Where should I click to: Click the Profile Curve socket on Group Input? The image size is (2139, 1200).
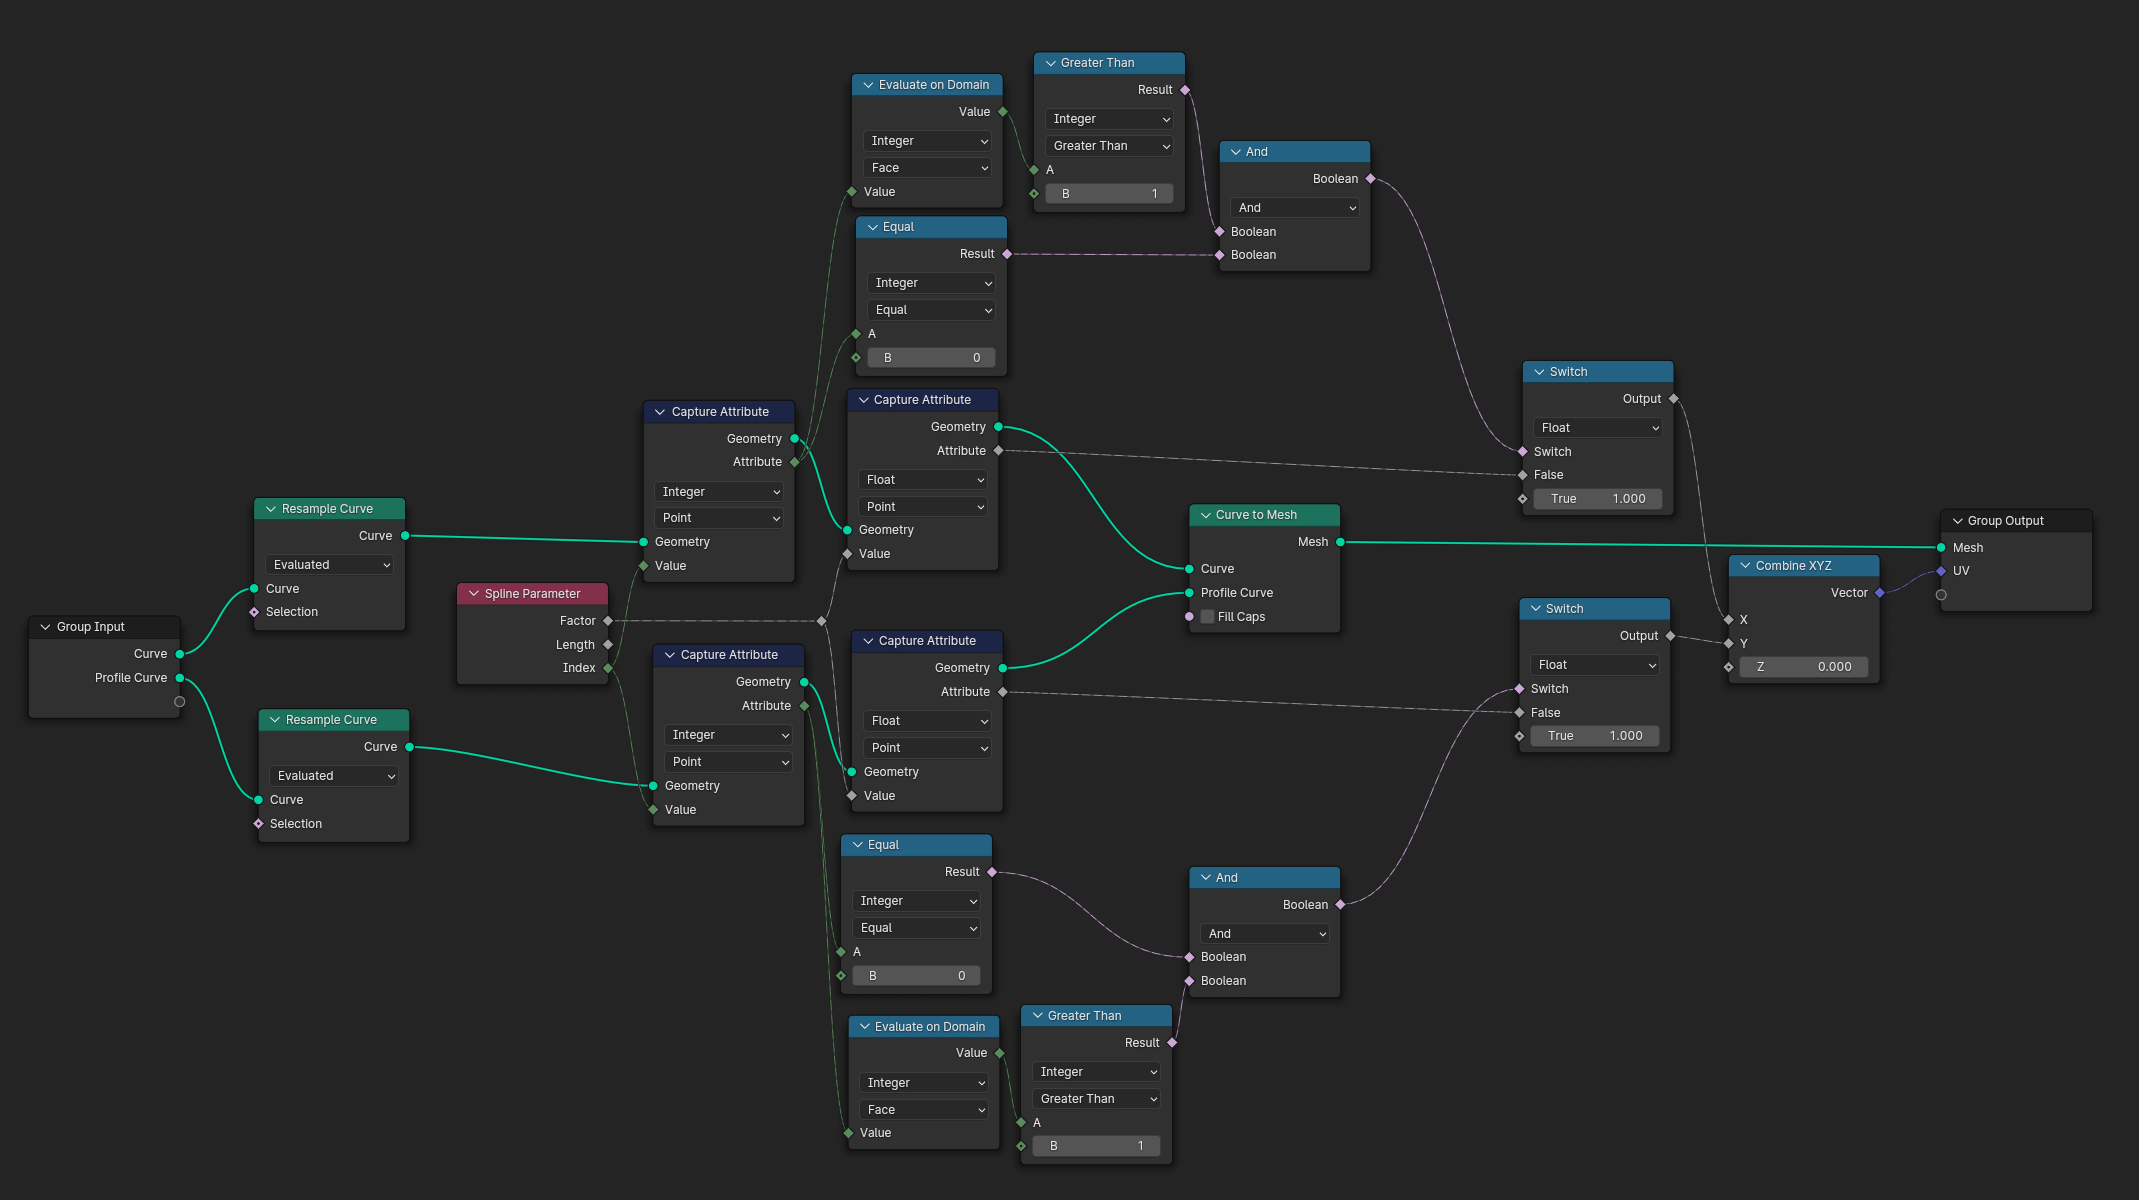click(x=180, y=678)
